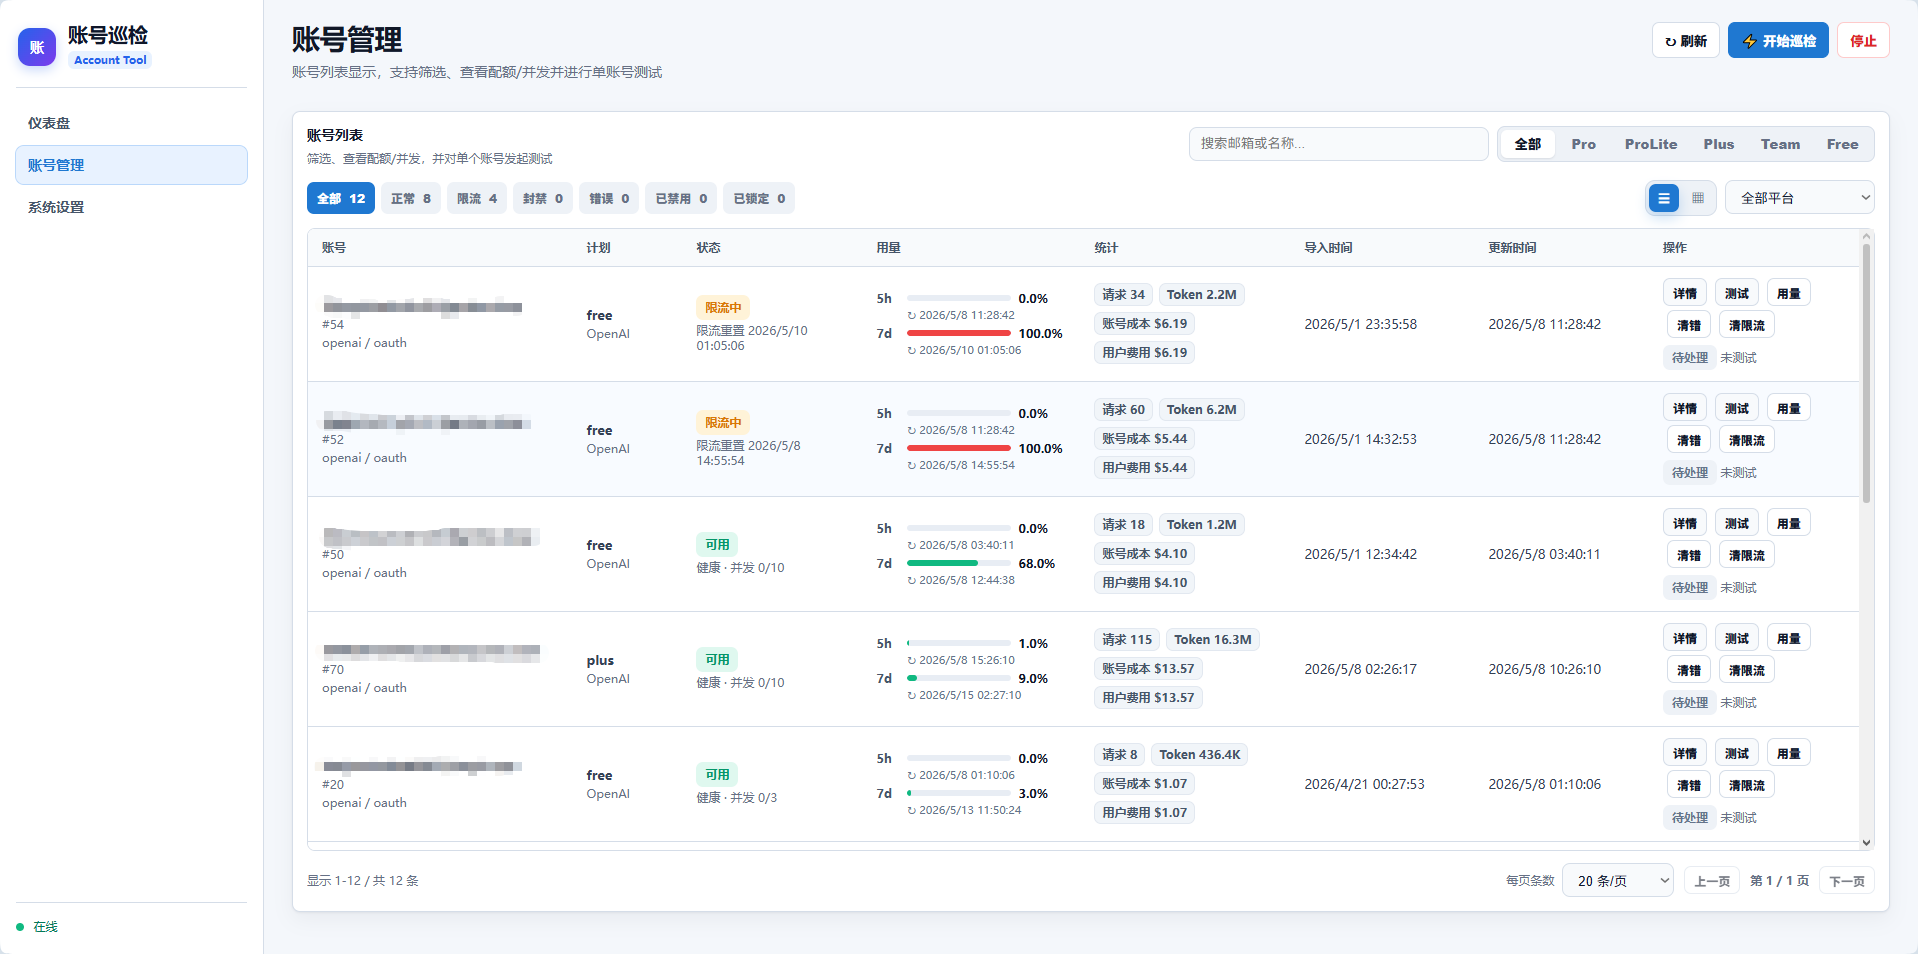This screenshot has width=1918, height=954.
Task: Open the 全部平台 platform dropdown
Action: coord(1800,198)
